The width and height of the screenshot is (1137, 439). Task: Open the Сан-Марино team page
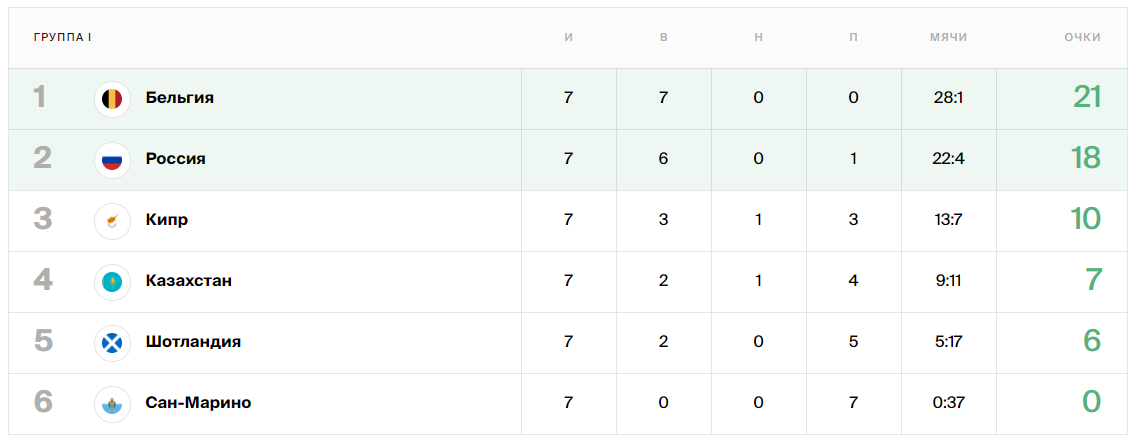point(199,403)
